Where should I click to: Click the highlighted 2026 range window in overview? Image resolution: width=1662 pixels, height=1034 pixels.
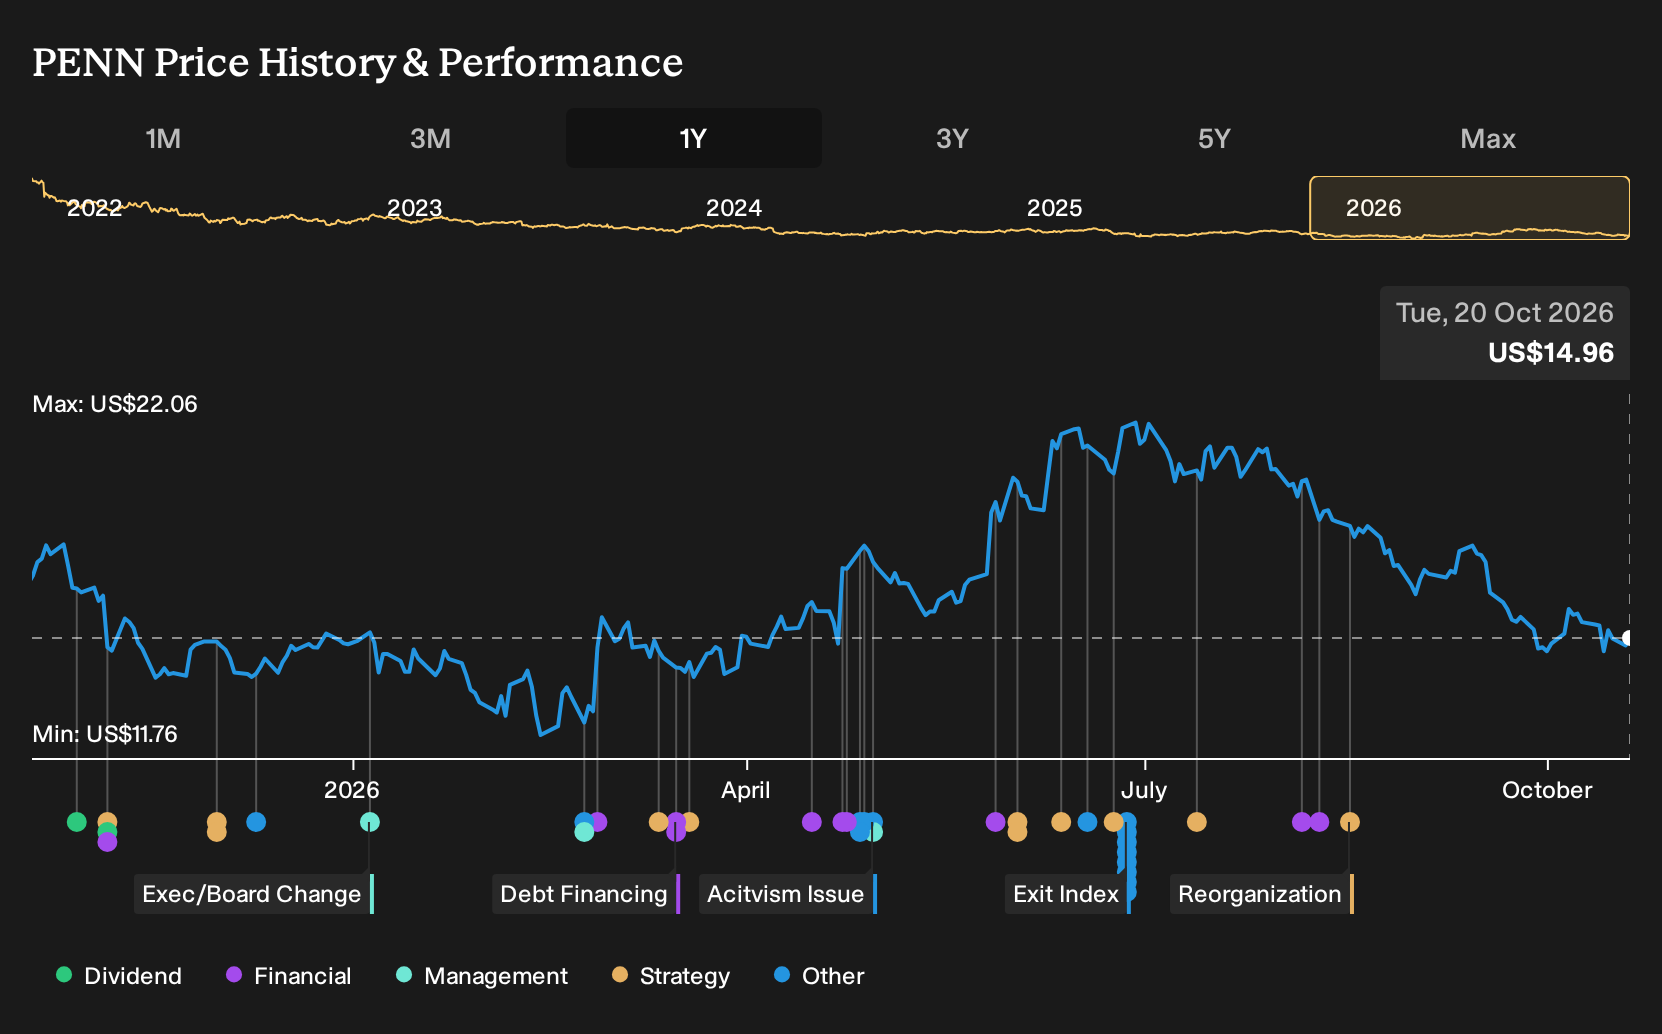click(1470, 208)
